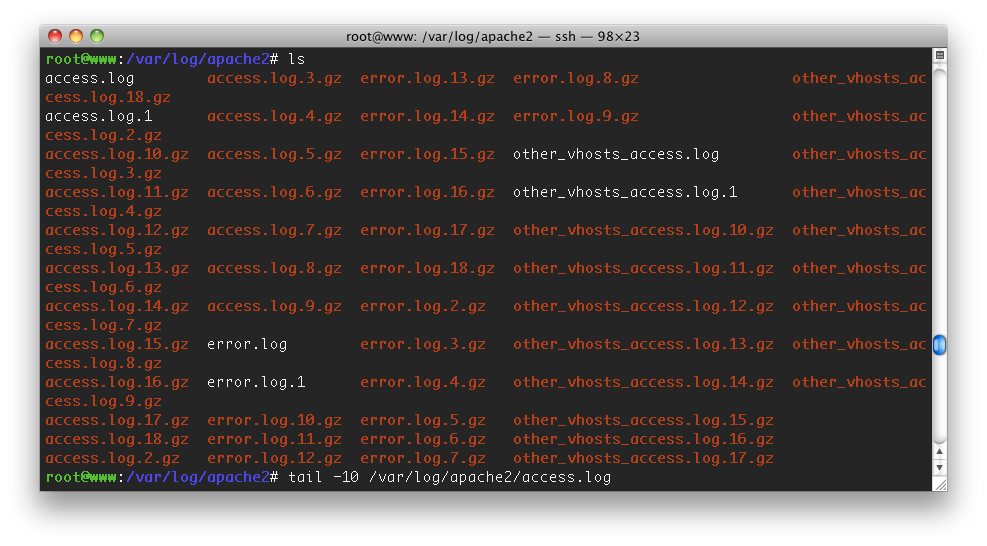Image resolution: width=987 pixels, height=546 pixels.
Task: Select the 'other_vhosts_access.log.17.gz' file name
Action: click(643, 458)
